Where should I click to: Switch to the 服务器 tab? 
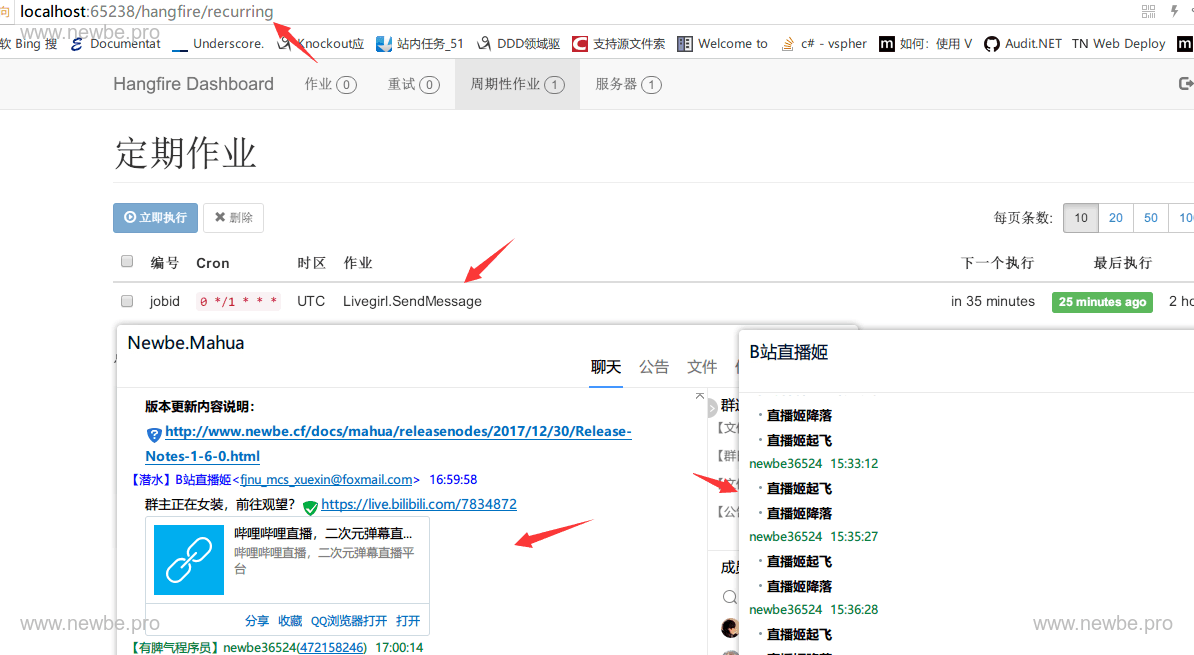(x=627, y=84)
